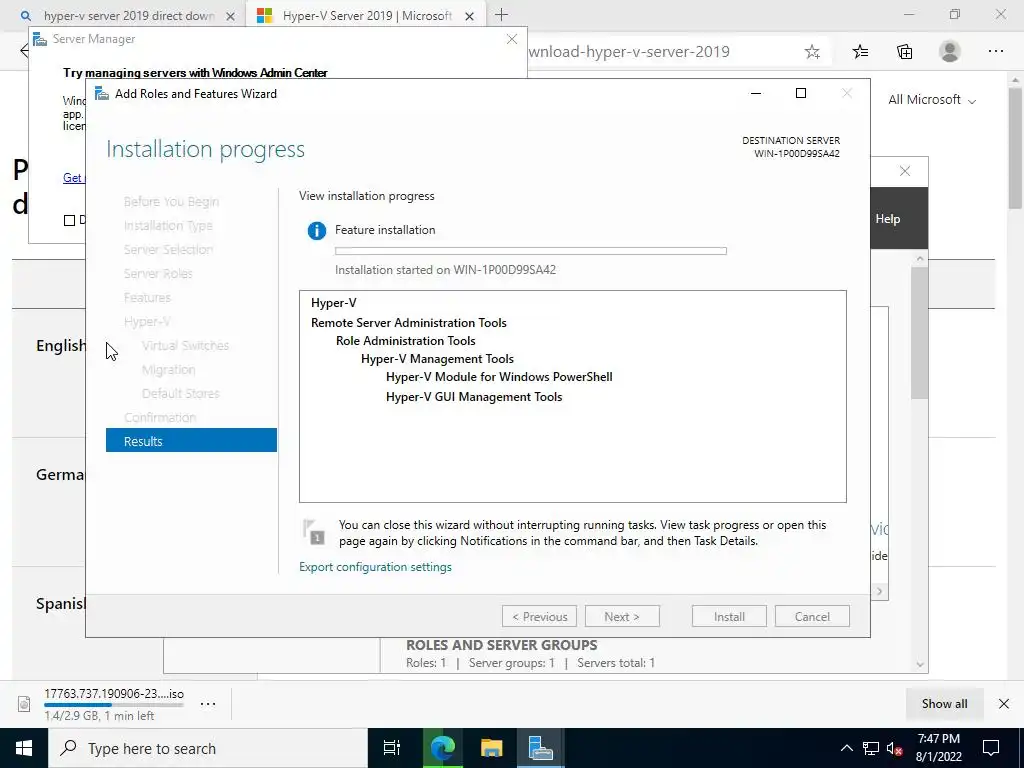Click the ISO download progress bar

pyautogui.click(x=114, y=705)
